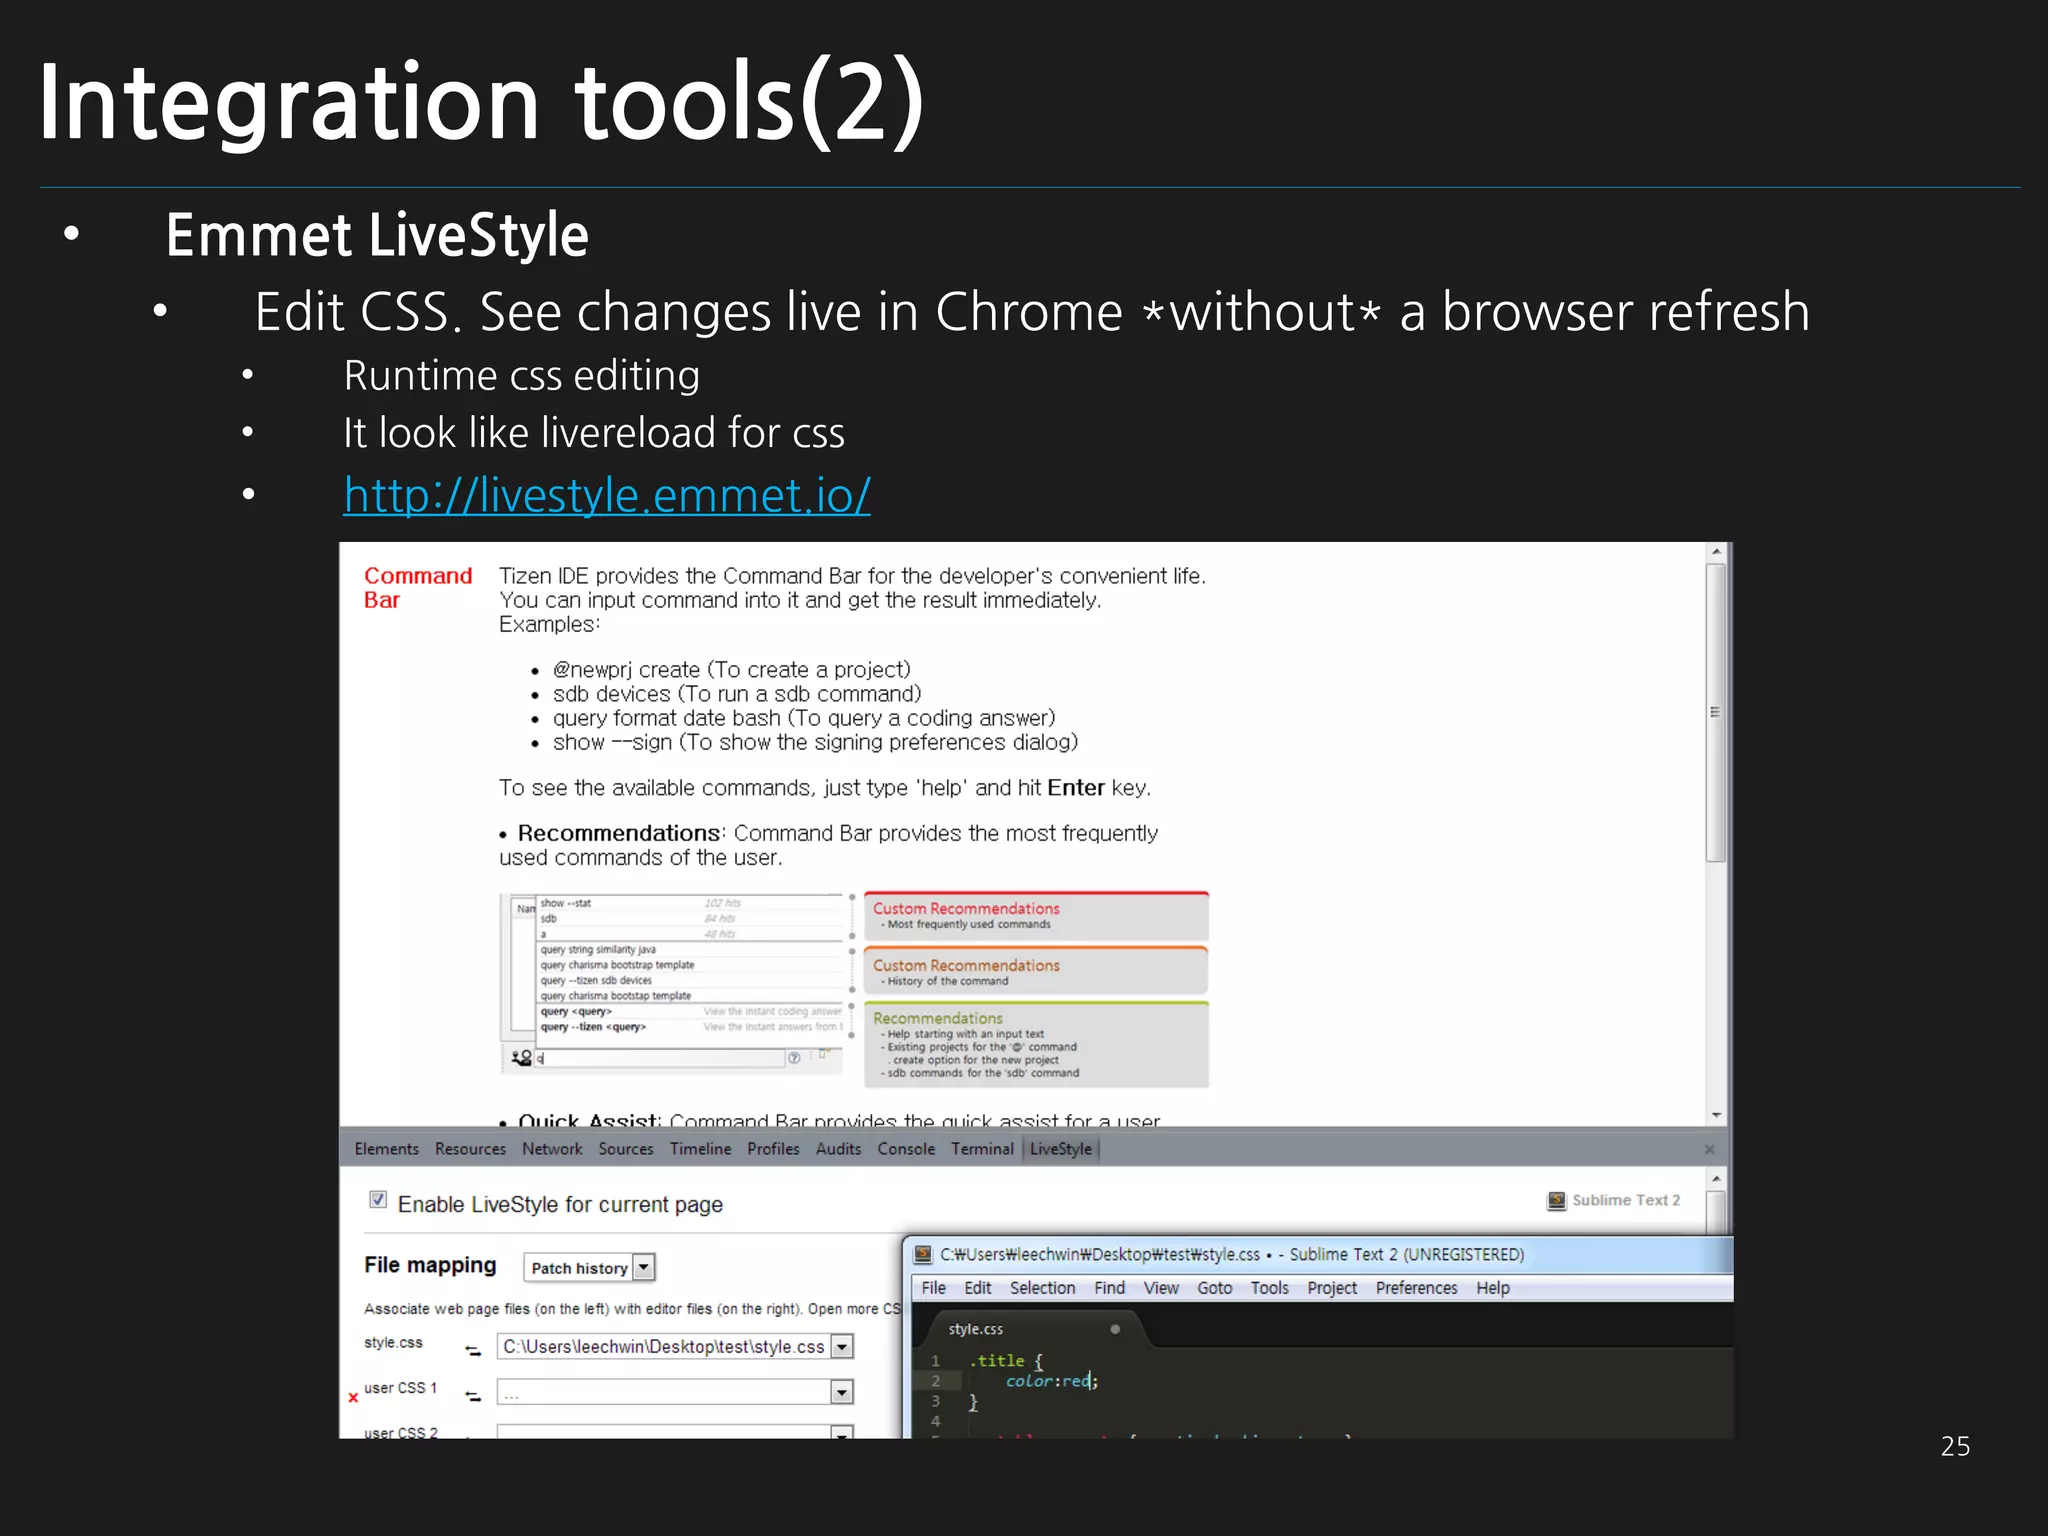Click the 'File mapping' heading
Viewport: 2048px width, 1536px height.
(x=430, y=1265)
